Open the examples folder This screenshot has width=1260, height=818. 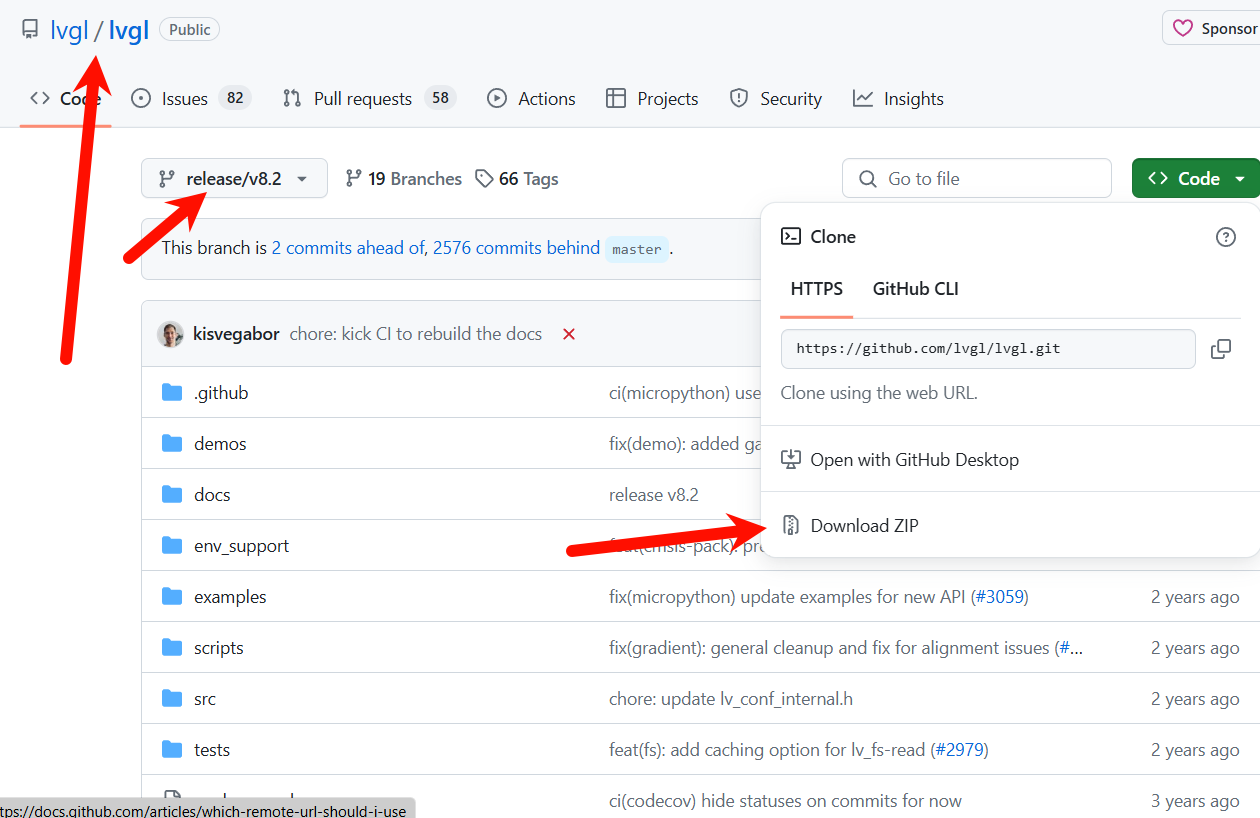point(230,597)
